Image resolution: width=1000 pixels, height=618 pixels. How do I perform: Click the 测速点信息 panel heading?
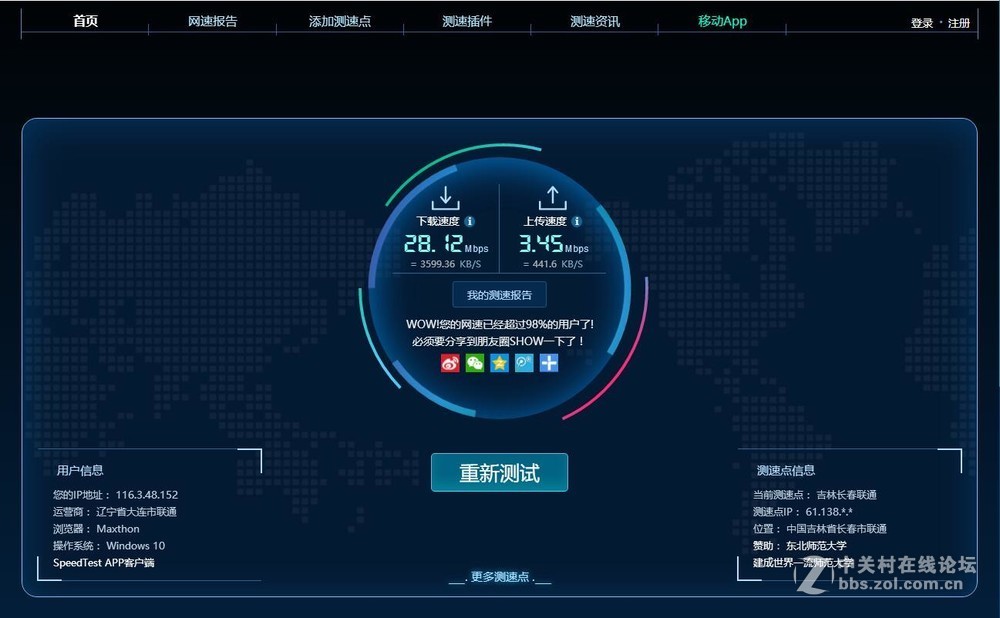[786, 471]
